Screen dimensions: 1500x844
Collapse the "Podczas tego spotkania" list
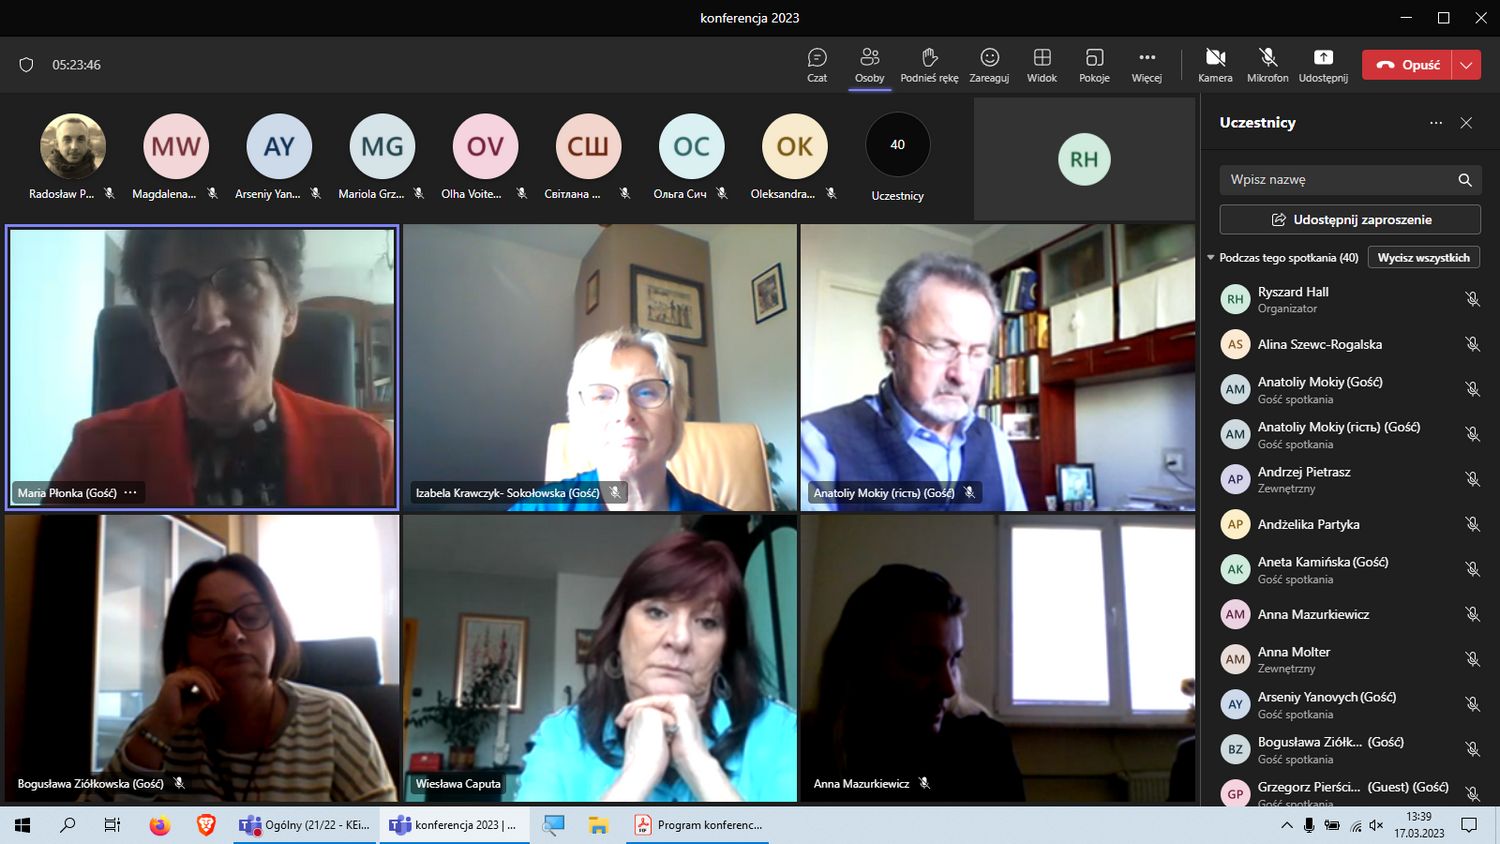point(1211,258)
